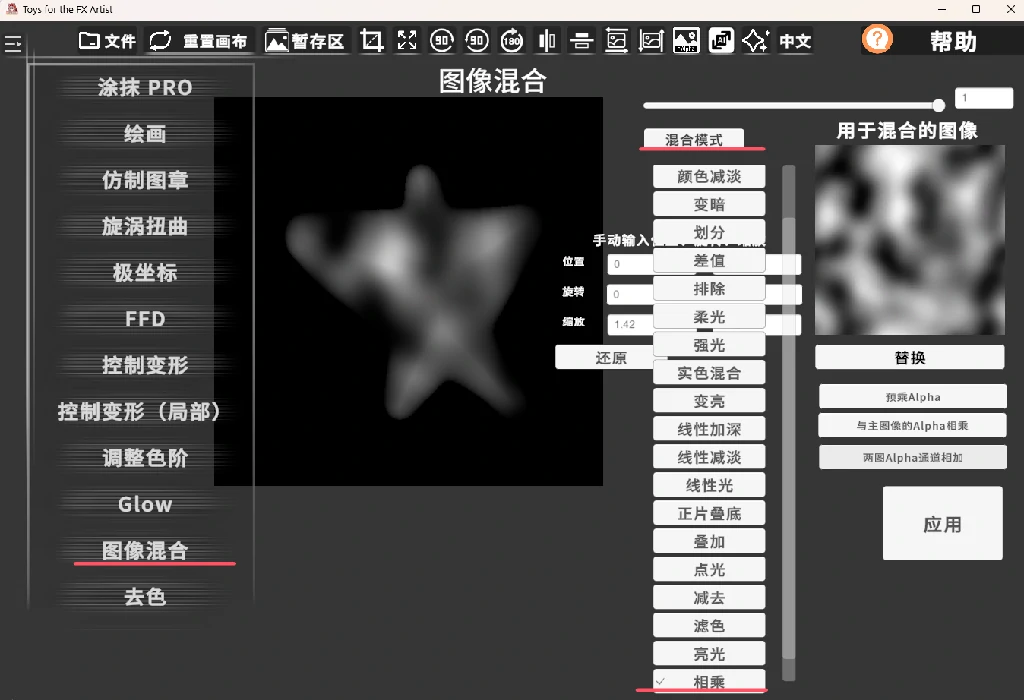Click the sparkle stars icon in toolbar
1024x700 pixels.
pyautogui.click(x=755, y=41)
